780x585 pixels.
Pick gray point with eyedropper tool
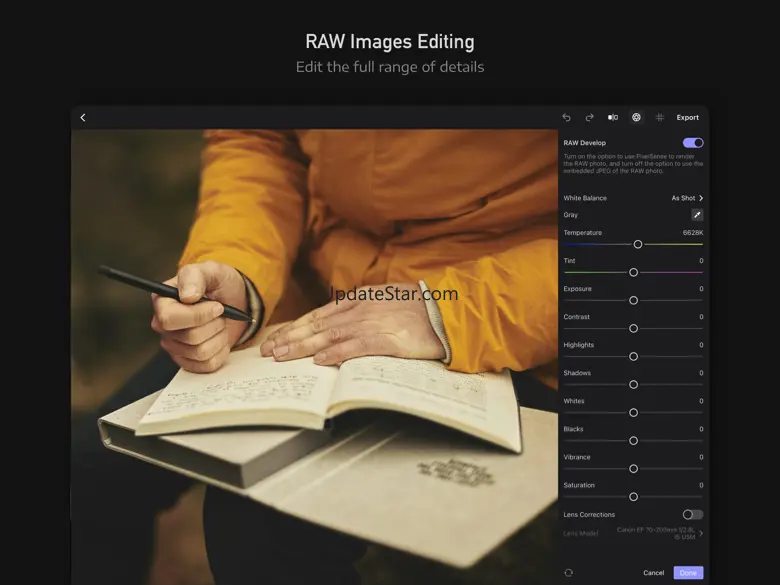697,215
